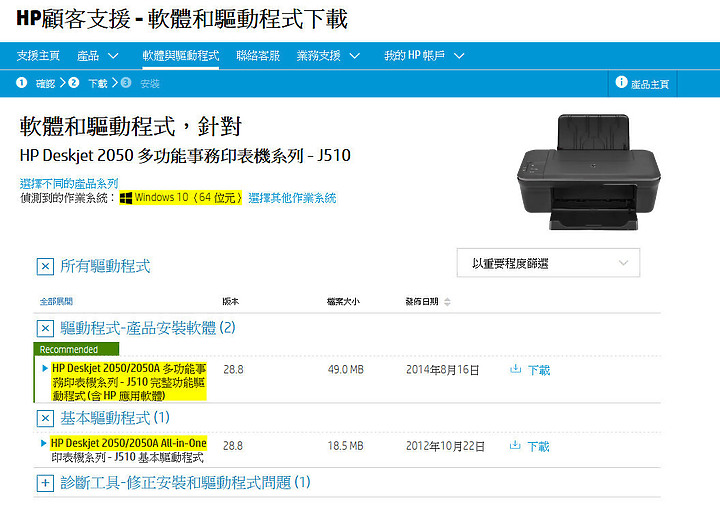Open 支援主頁 in the navigation bar

(38, 56)
